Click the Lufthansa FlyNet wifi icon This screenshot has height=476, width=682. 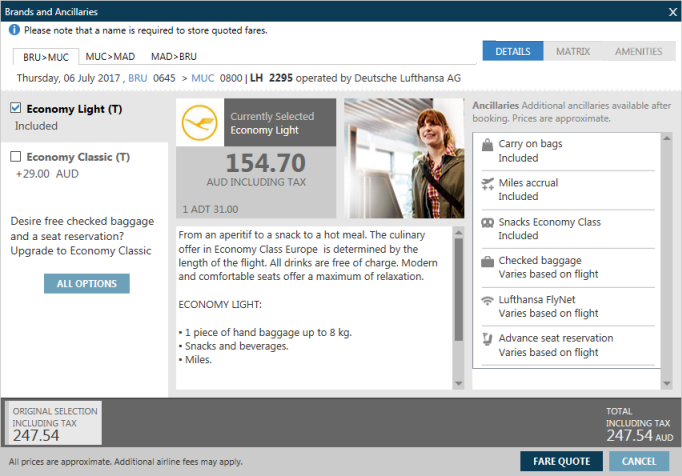pyautogui.click(x=487, y=301)
